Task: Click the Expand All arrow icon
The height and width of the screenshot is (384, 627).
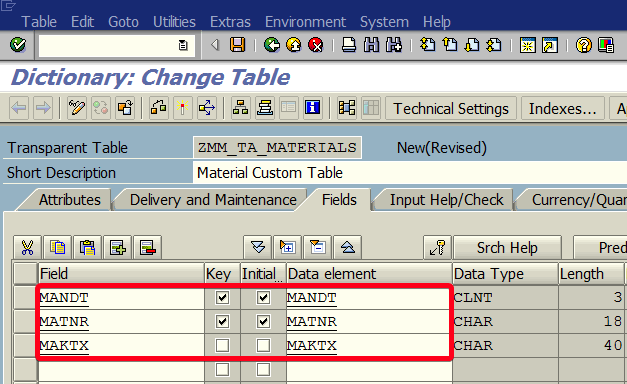Action: [258, 248]
